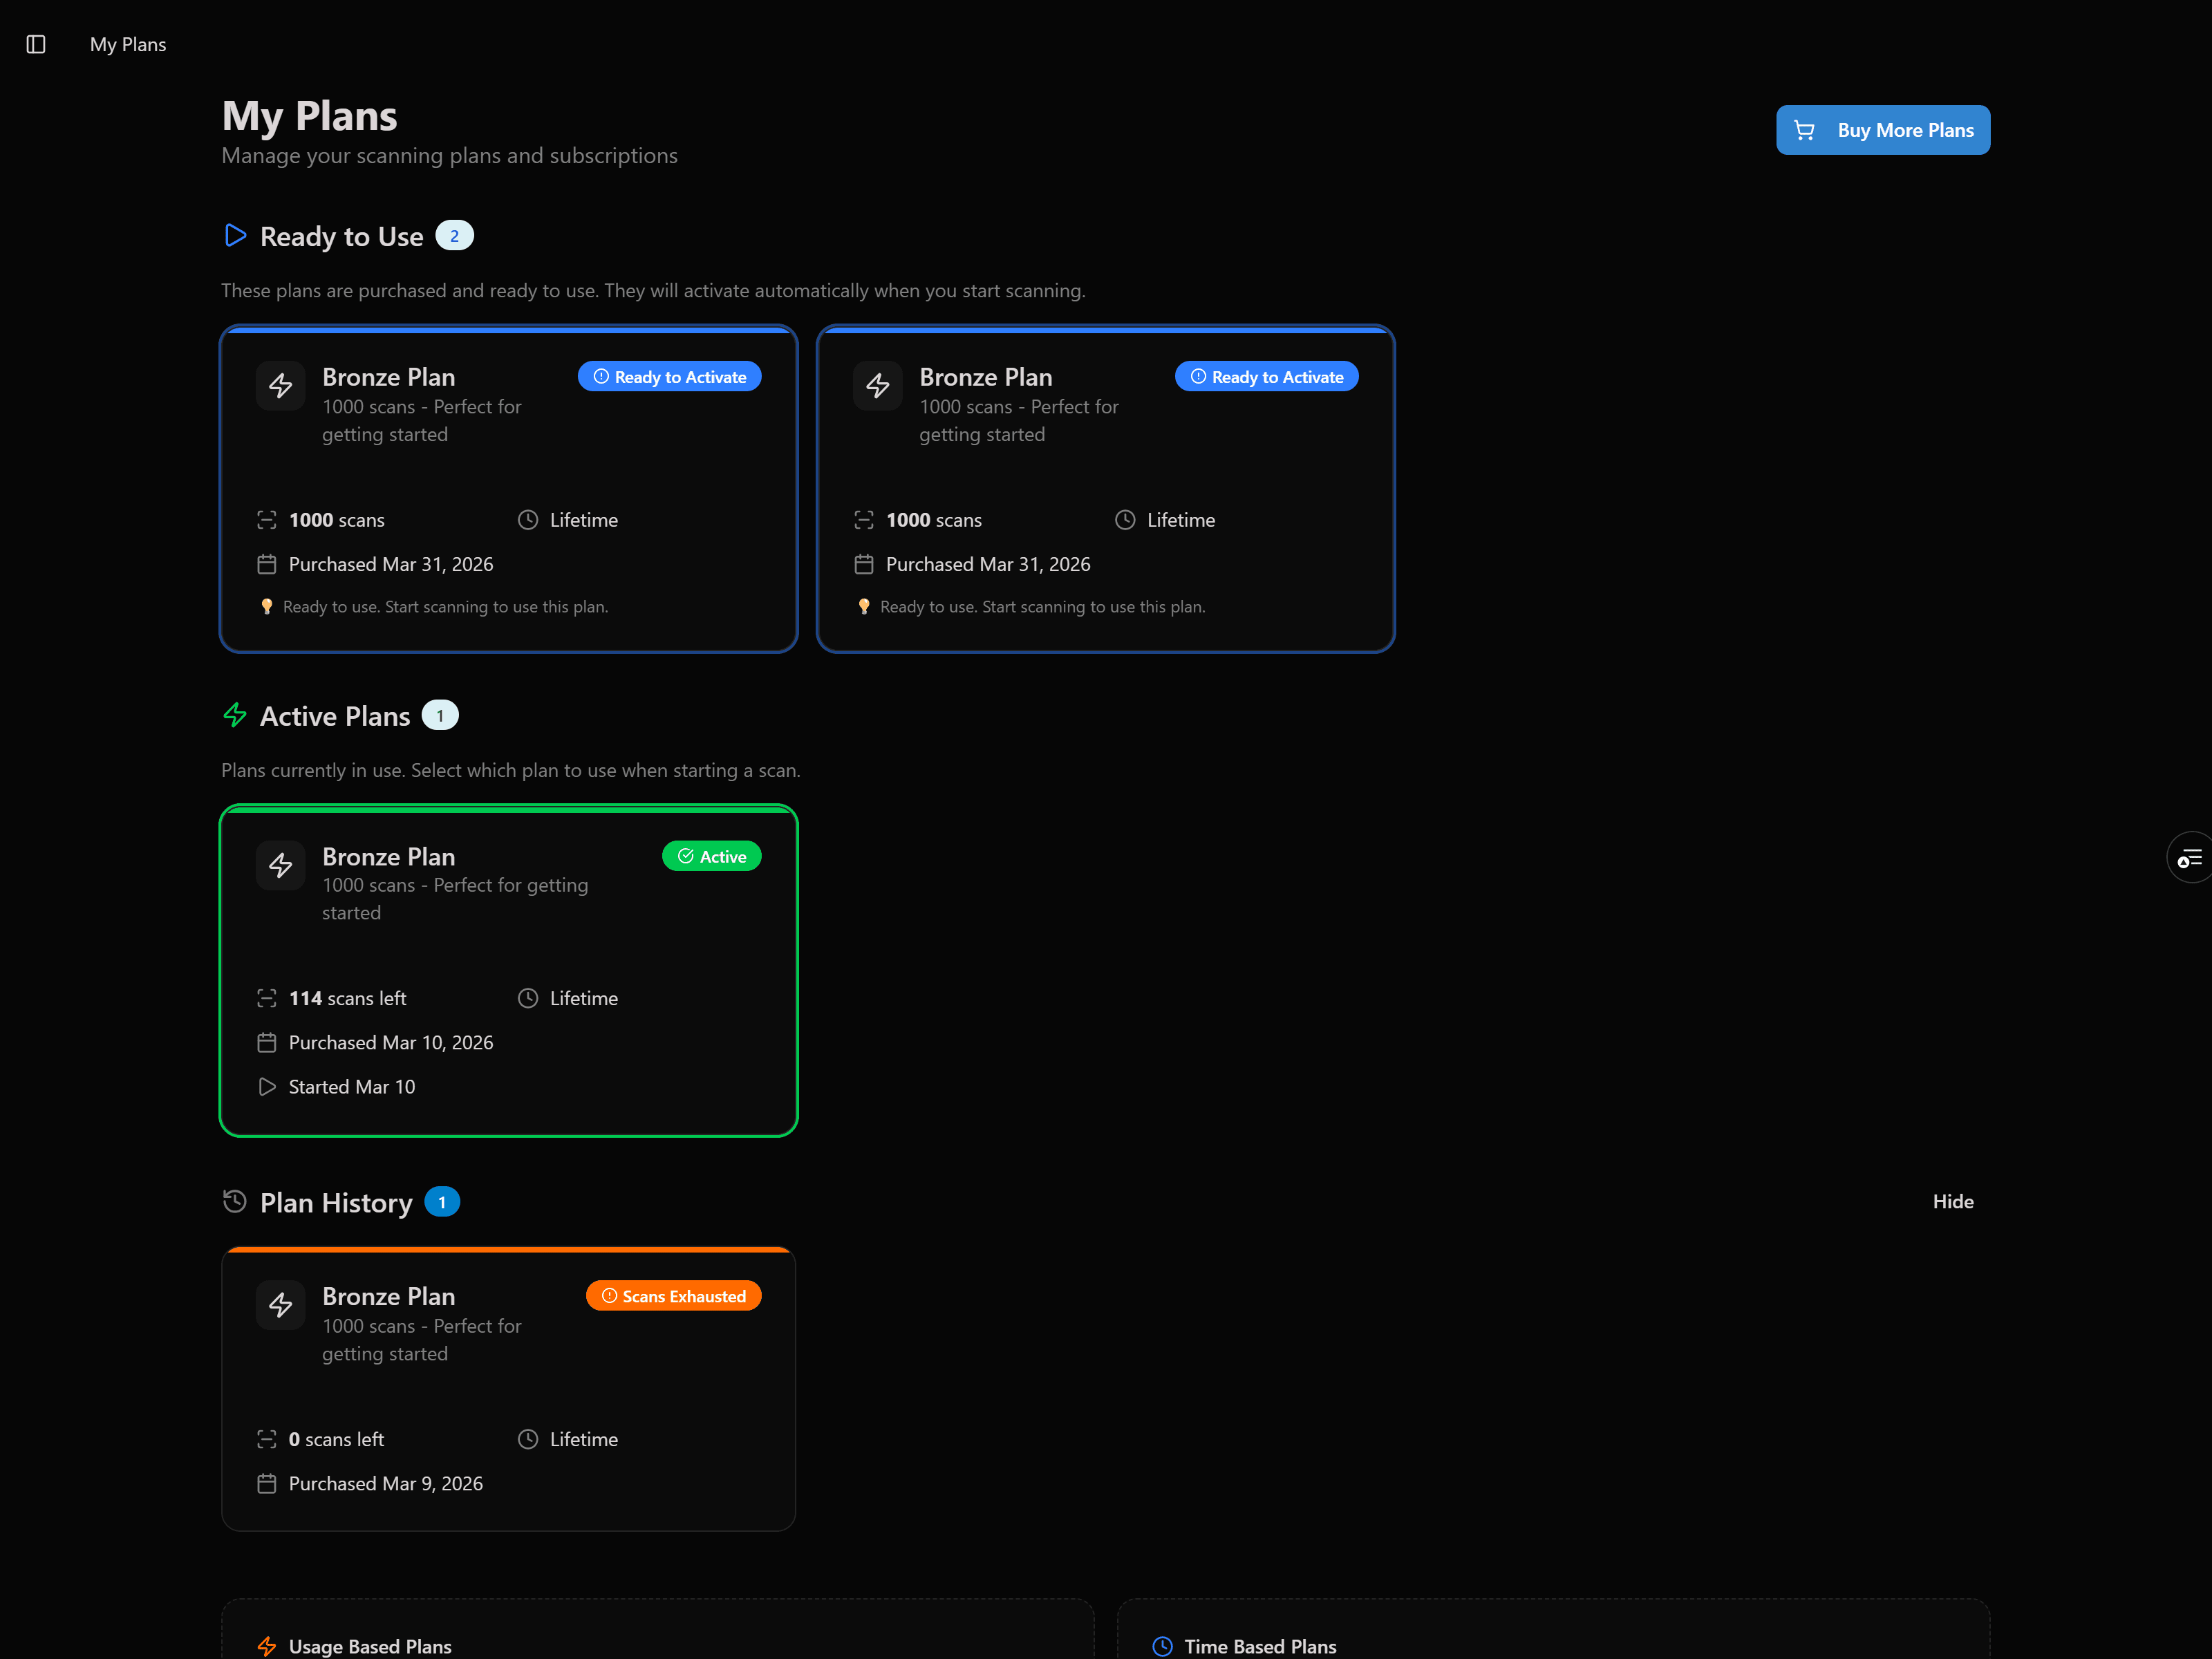
Task: Toggle the sidebar panel icon
Action: (36, 44)
